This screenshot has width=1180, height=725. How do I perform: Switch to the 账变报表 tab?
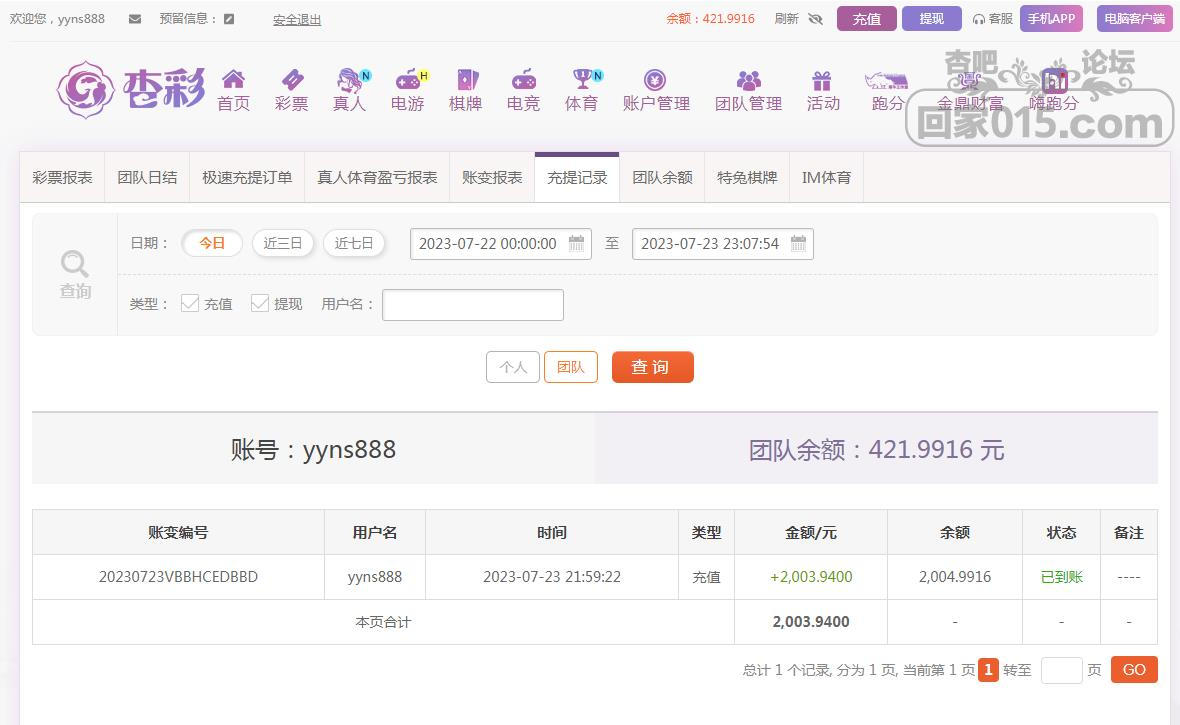492,177
